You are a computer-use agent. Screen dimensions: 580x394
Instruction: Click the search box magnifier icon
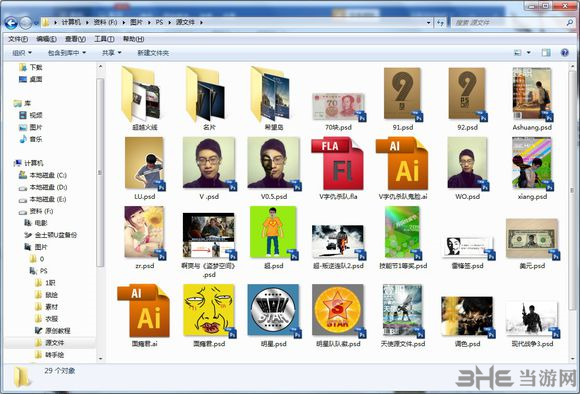(570, 23)
